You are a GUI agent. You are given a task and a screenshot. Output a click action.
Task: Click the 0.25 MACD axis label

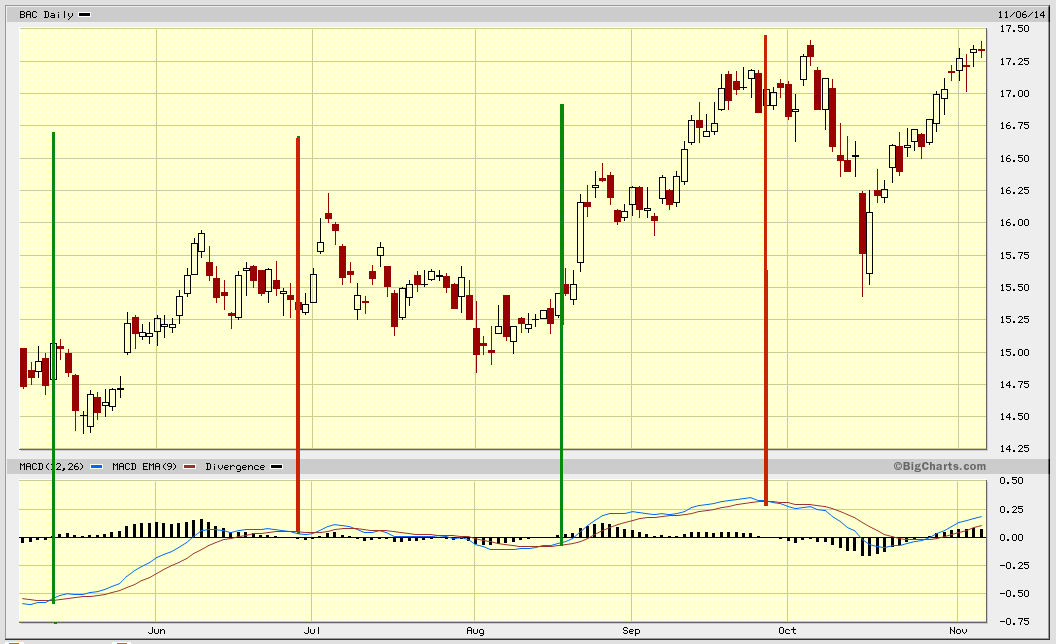point(1012,509)
